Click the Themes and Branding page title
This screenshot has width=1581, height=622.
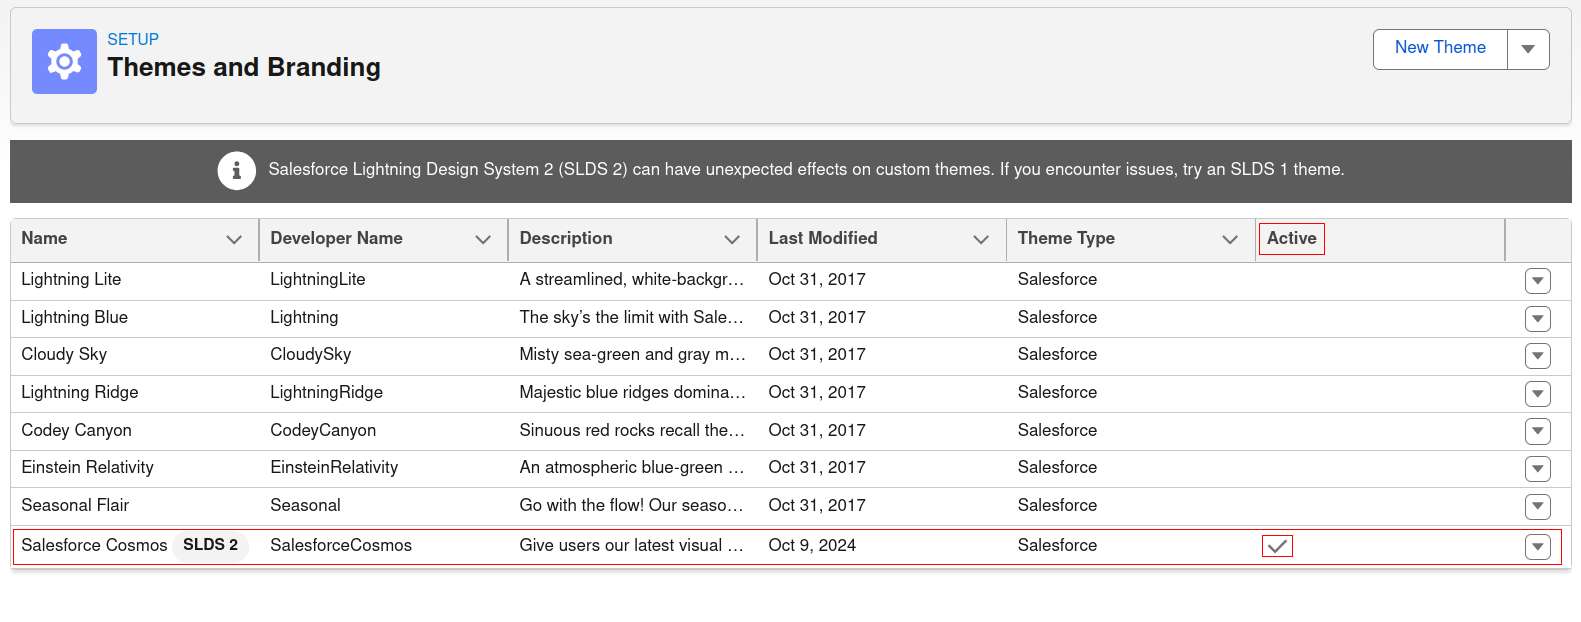coord(244,67)
